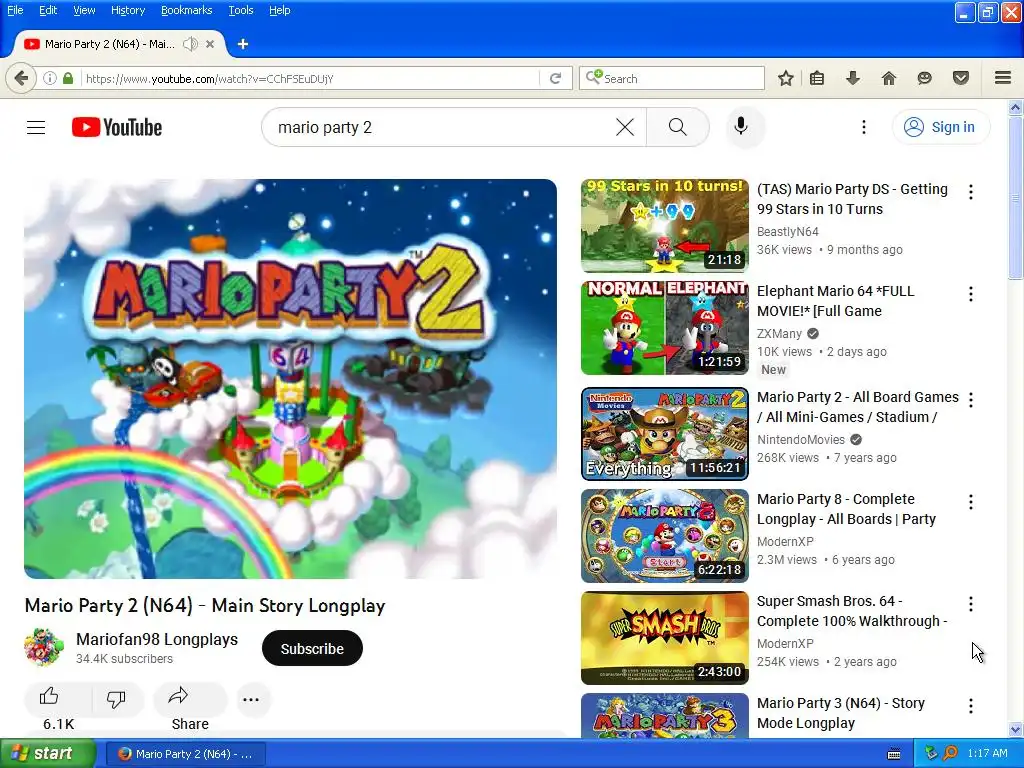Open the Tools menu

240,10
